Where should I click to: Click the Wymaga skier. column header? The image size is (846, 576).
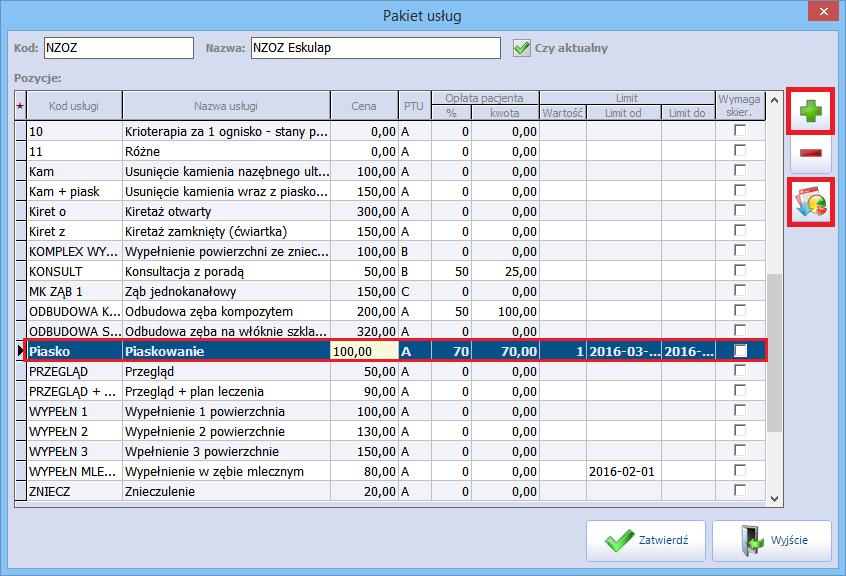[740, 106]
